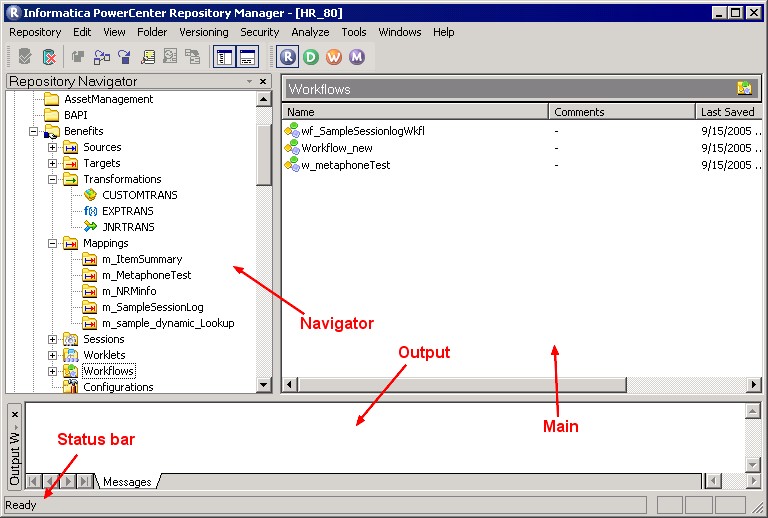The image size is (768, 518).
Task: Expand the Targets node
Action: 52,164
